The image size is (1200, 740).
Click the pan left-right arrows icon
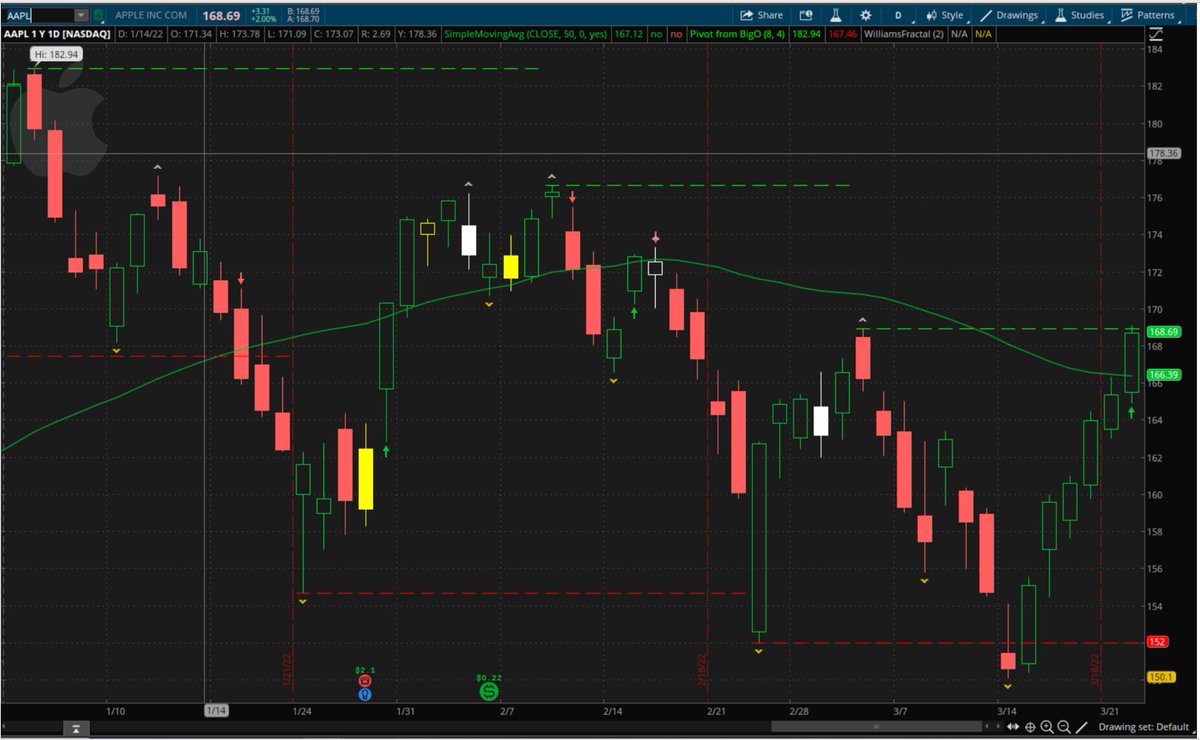point(1013,727)
